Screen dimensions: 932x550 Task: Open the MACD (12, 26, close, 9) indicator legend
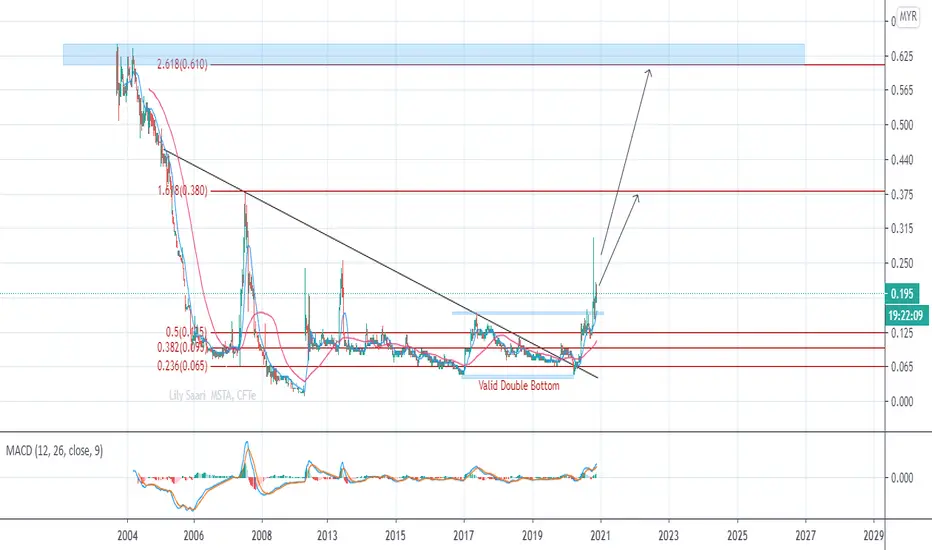click(54, 451)
